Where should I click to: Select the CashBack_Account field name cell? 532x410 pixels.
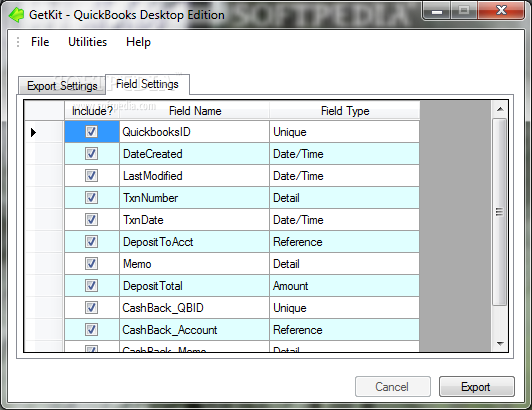pos(194,330)
